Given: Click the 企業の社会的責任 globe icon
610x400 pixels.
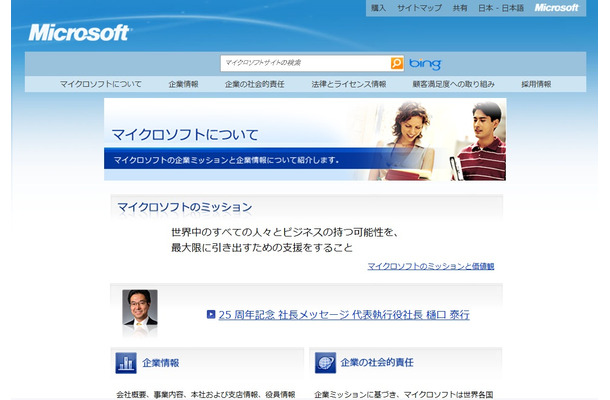Looking at the screenshot, I should tap(325, 363).
